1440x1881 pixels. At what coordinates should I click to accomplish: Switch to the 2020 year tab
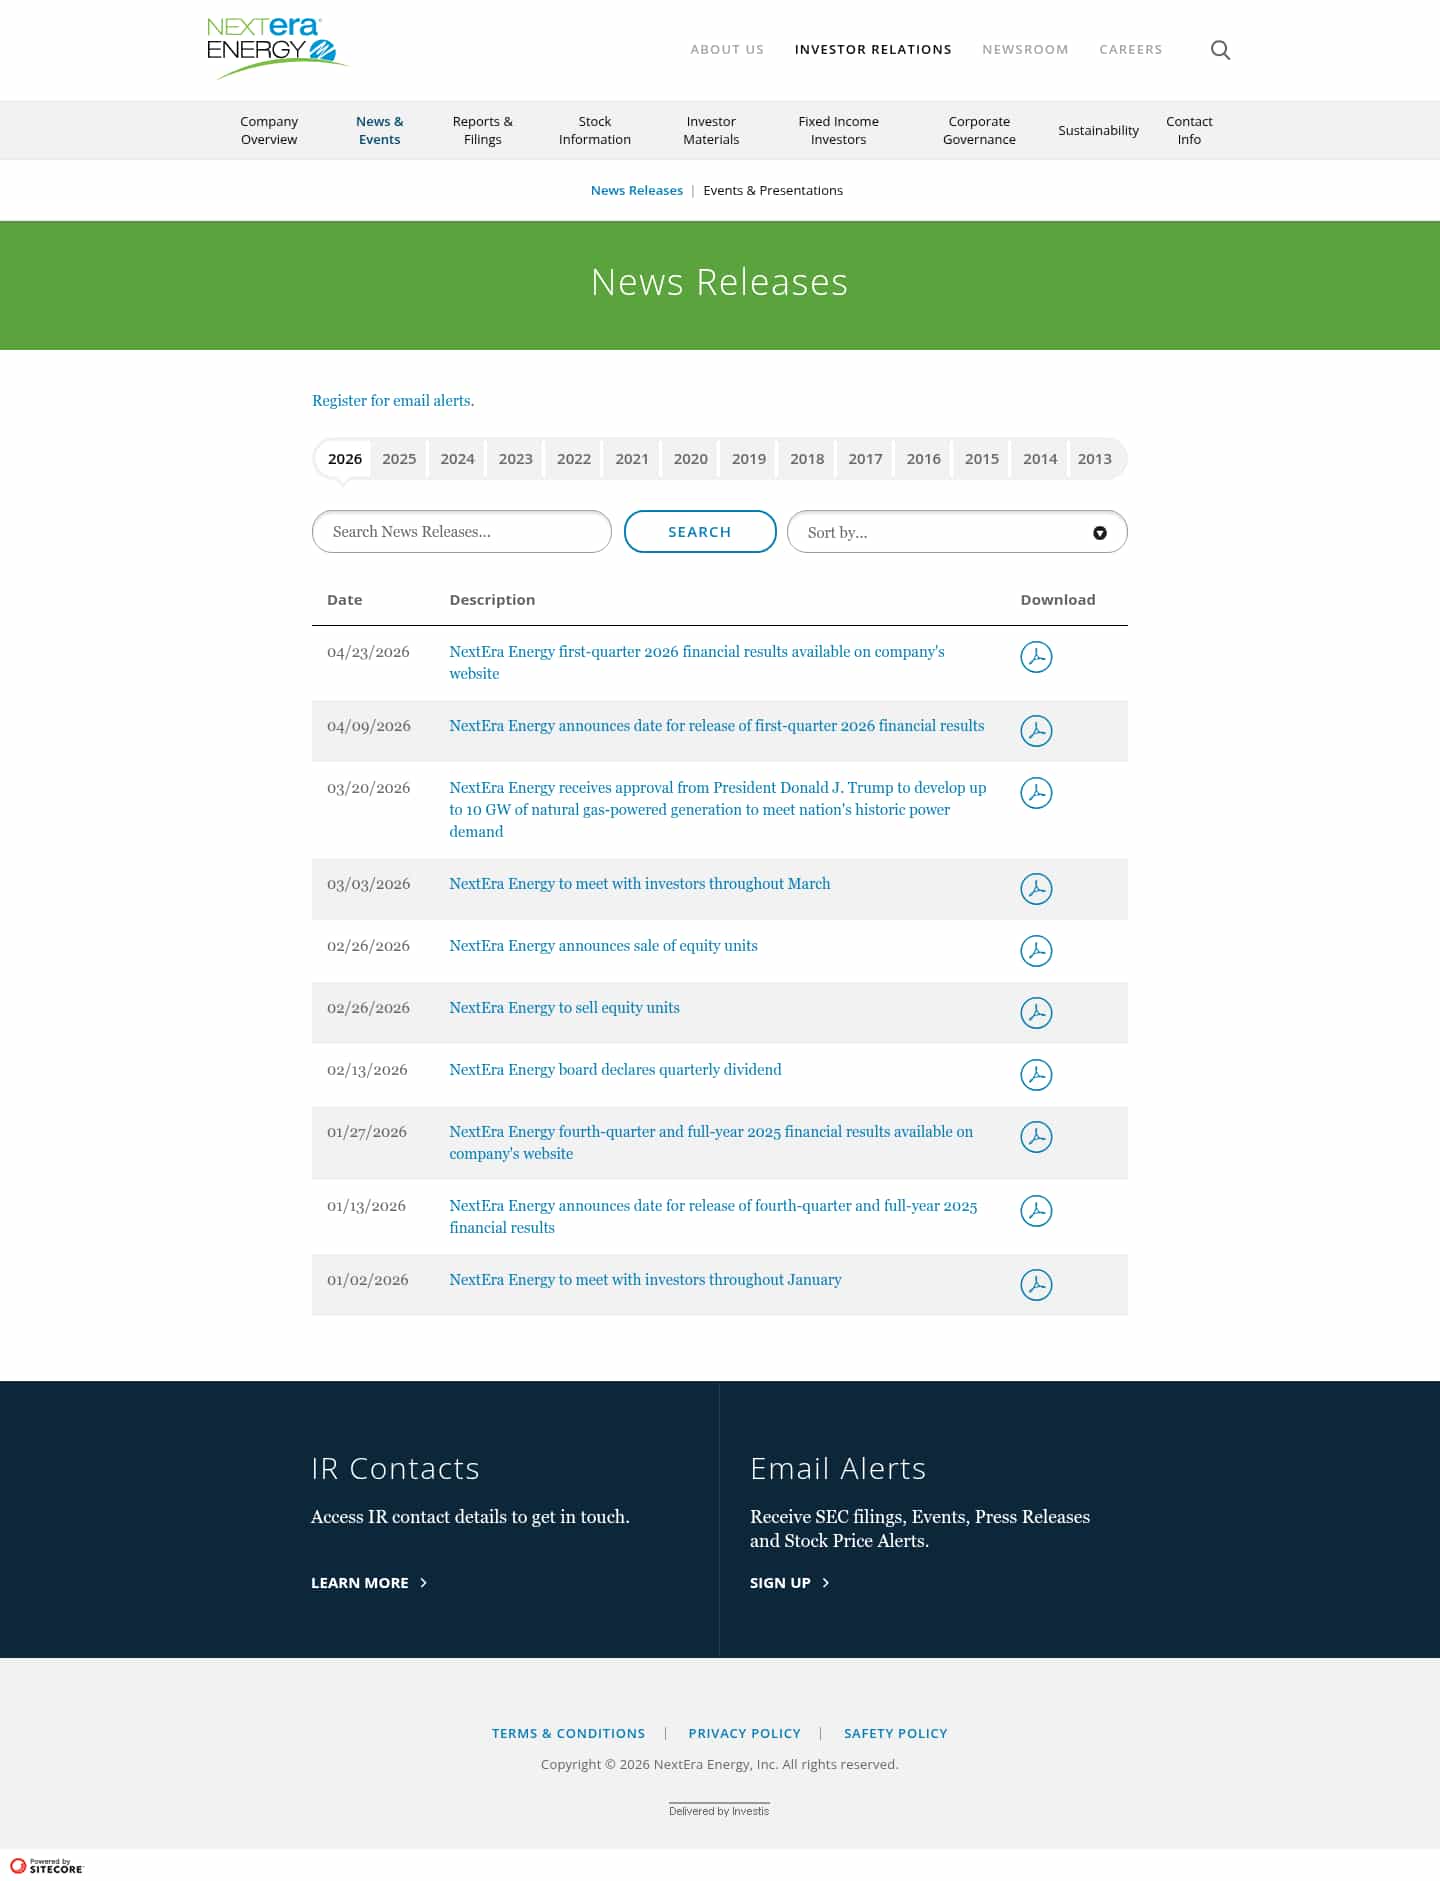tap(690, 459)
